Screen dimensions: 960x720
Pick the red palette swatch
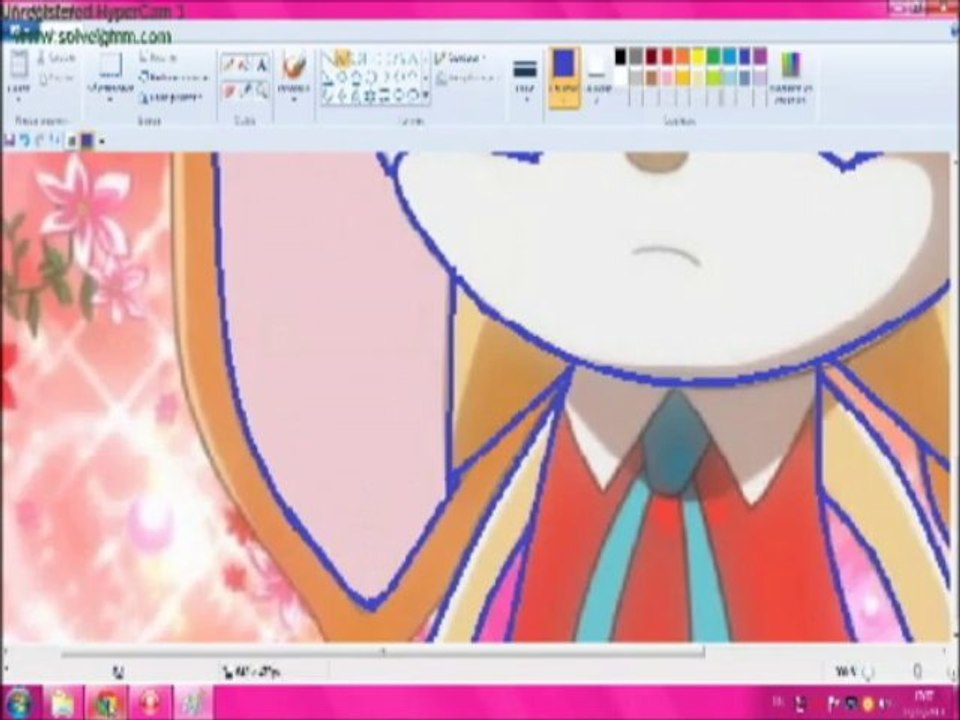point(667,57)
